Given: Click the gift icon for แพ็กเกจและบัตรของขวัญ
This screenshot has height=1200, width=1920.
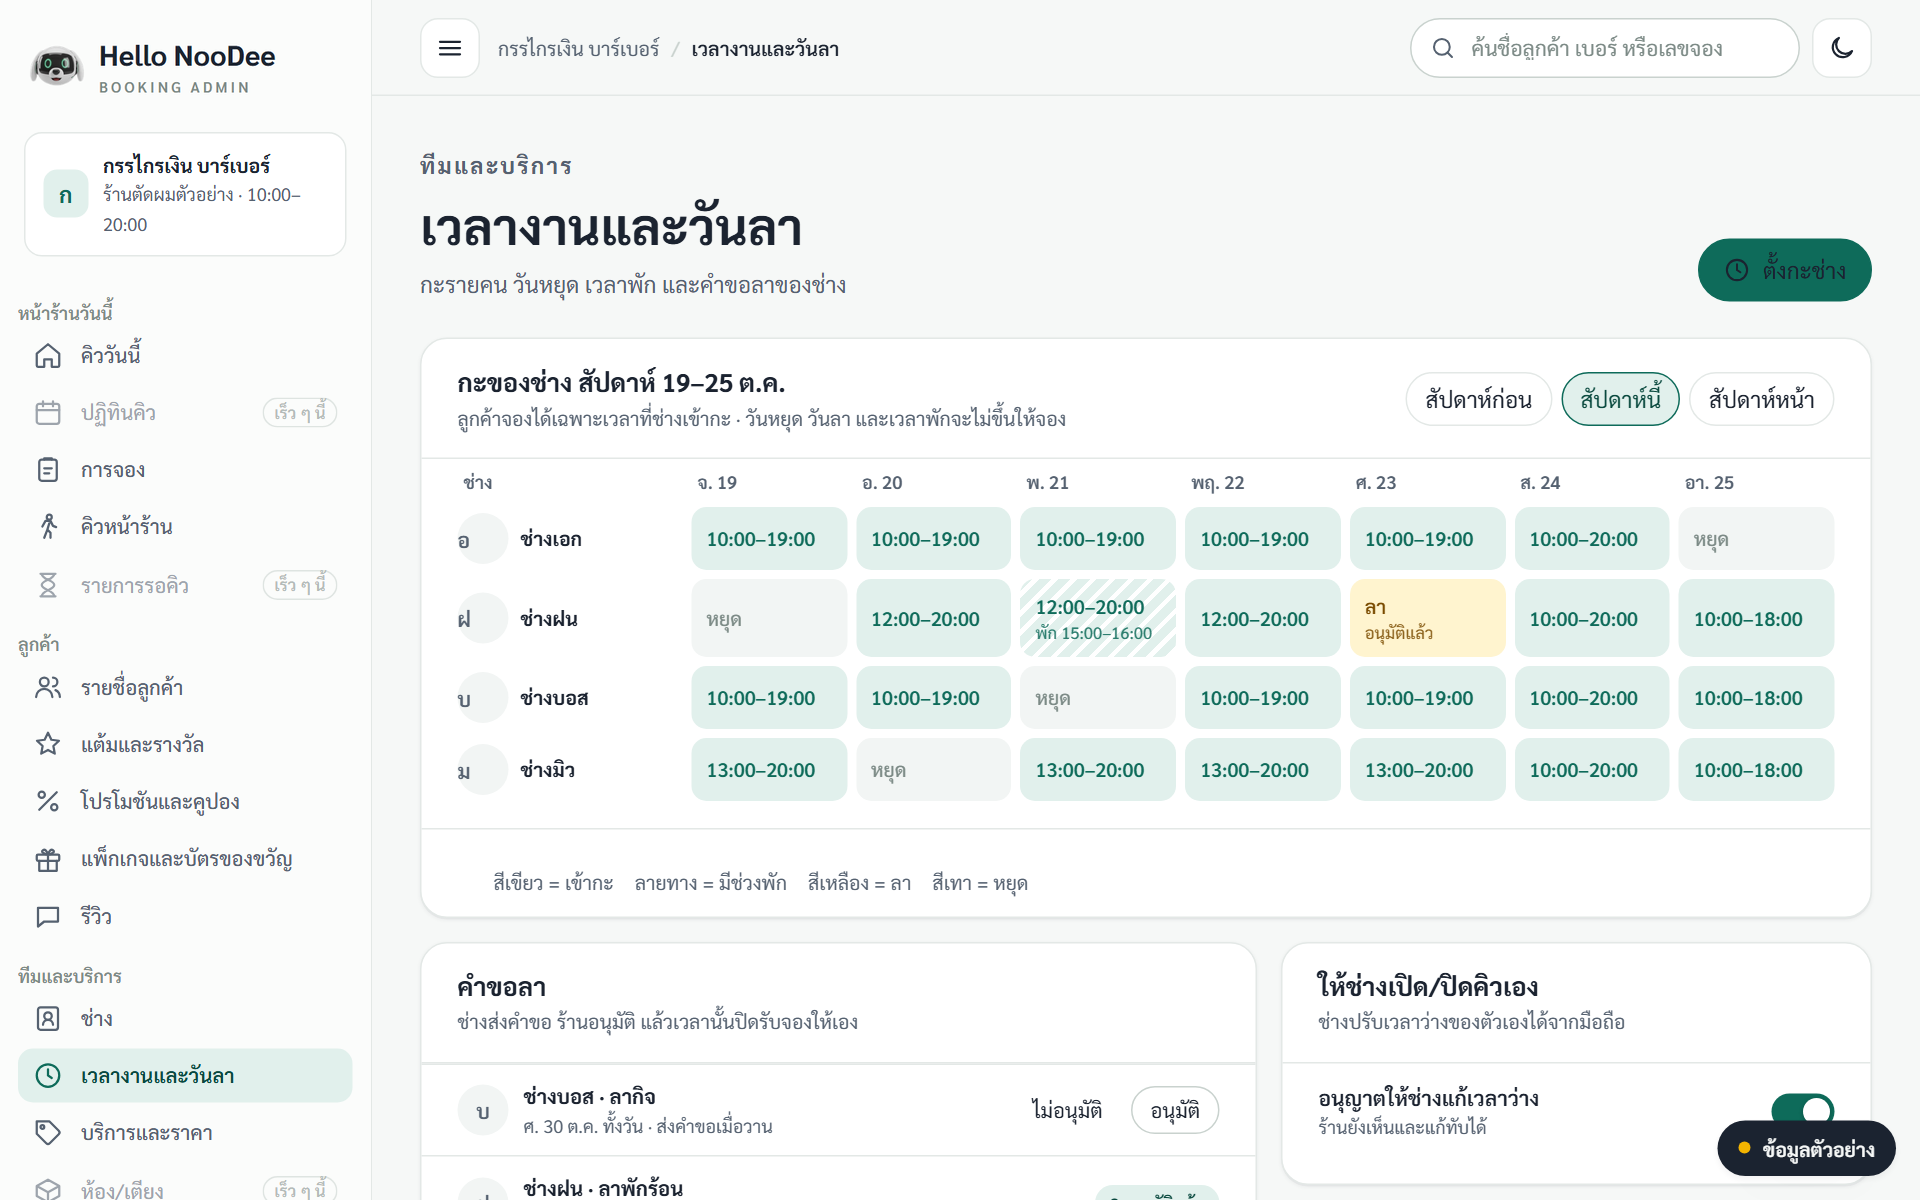Looking at the screenshot, I should click(48, 859).
